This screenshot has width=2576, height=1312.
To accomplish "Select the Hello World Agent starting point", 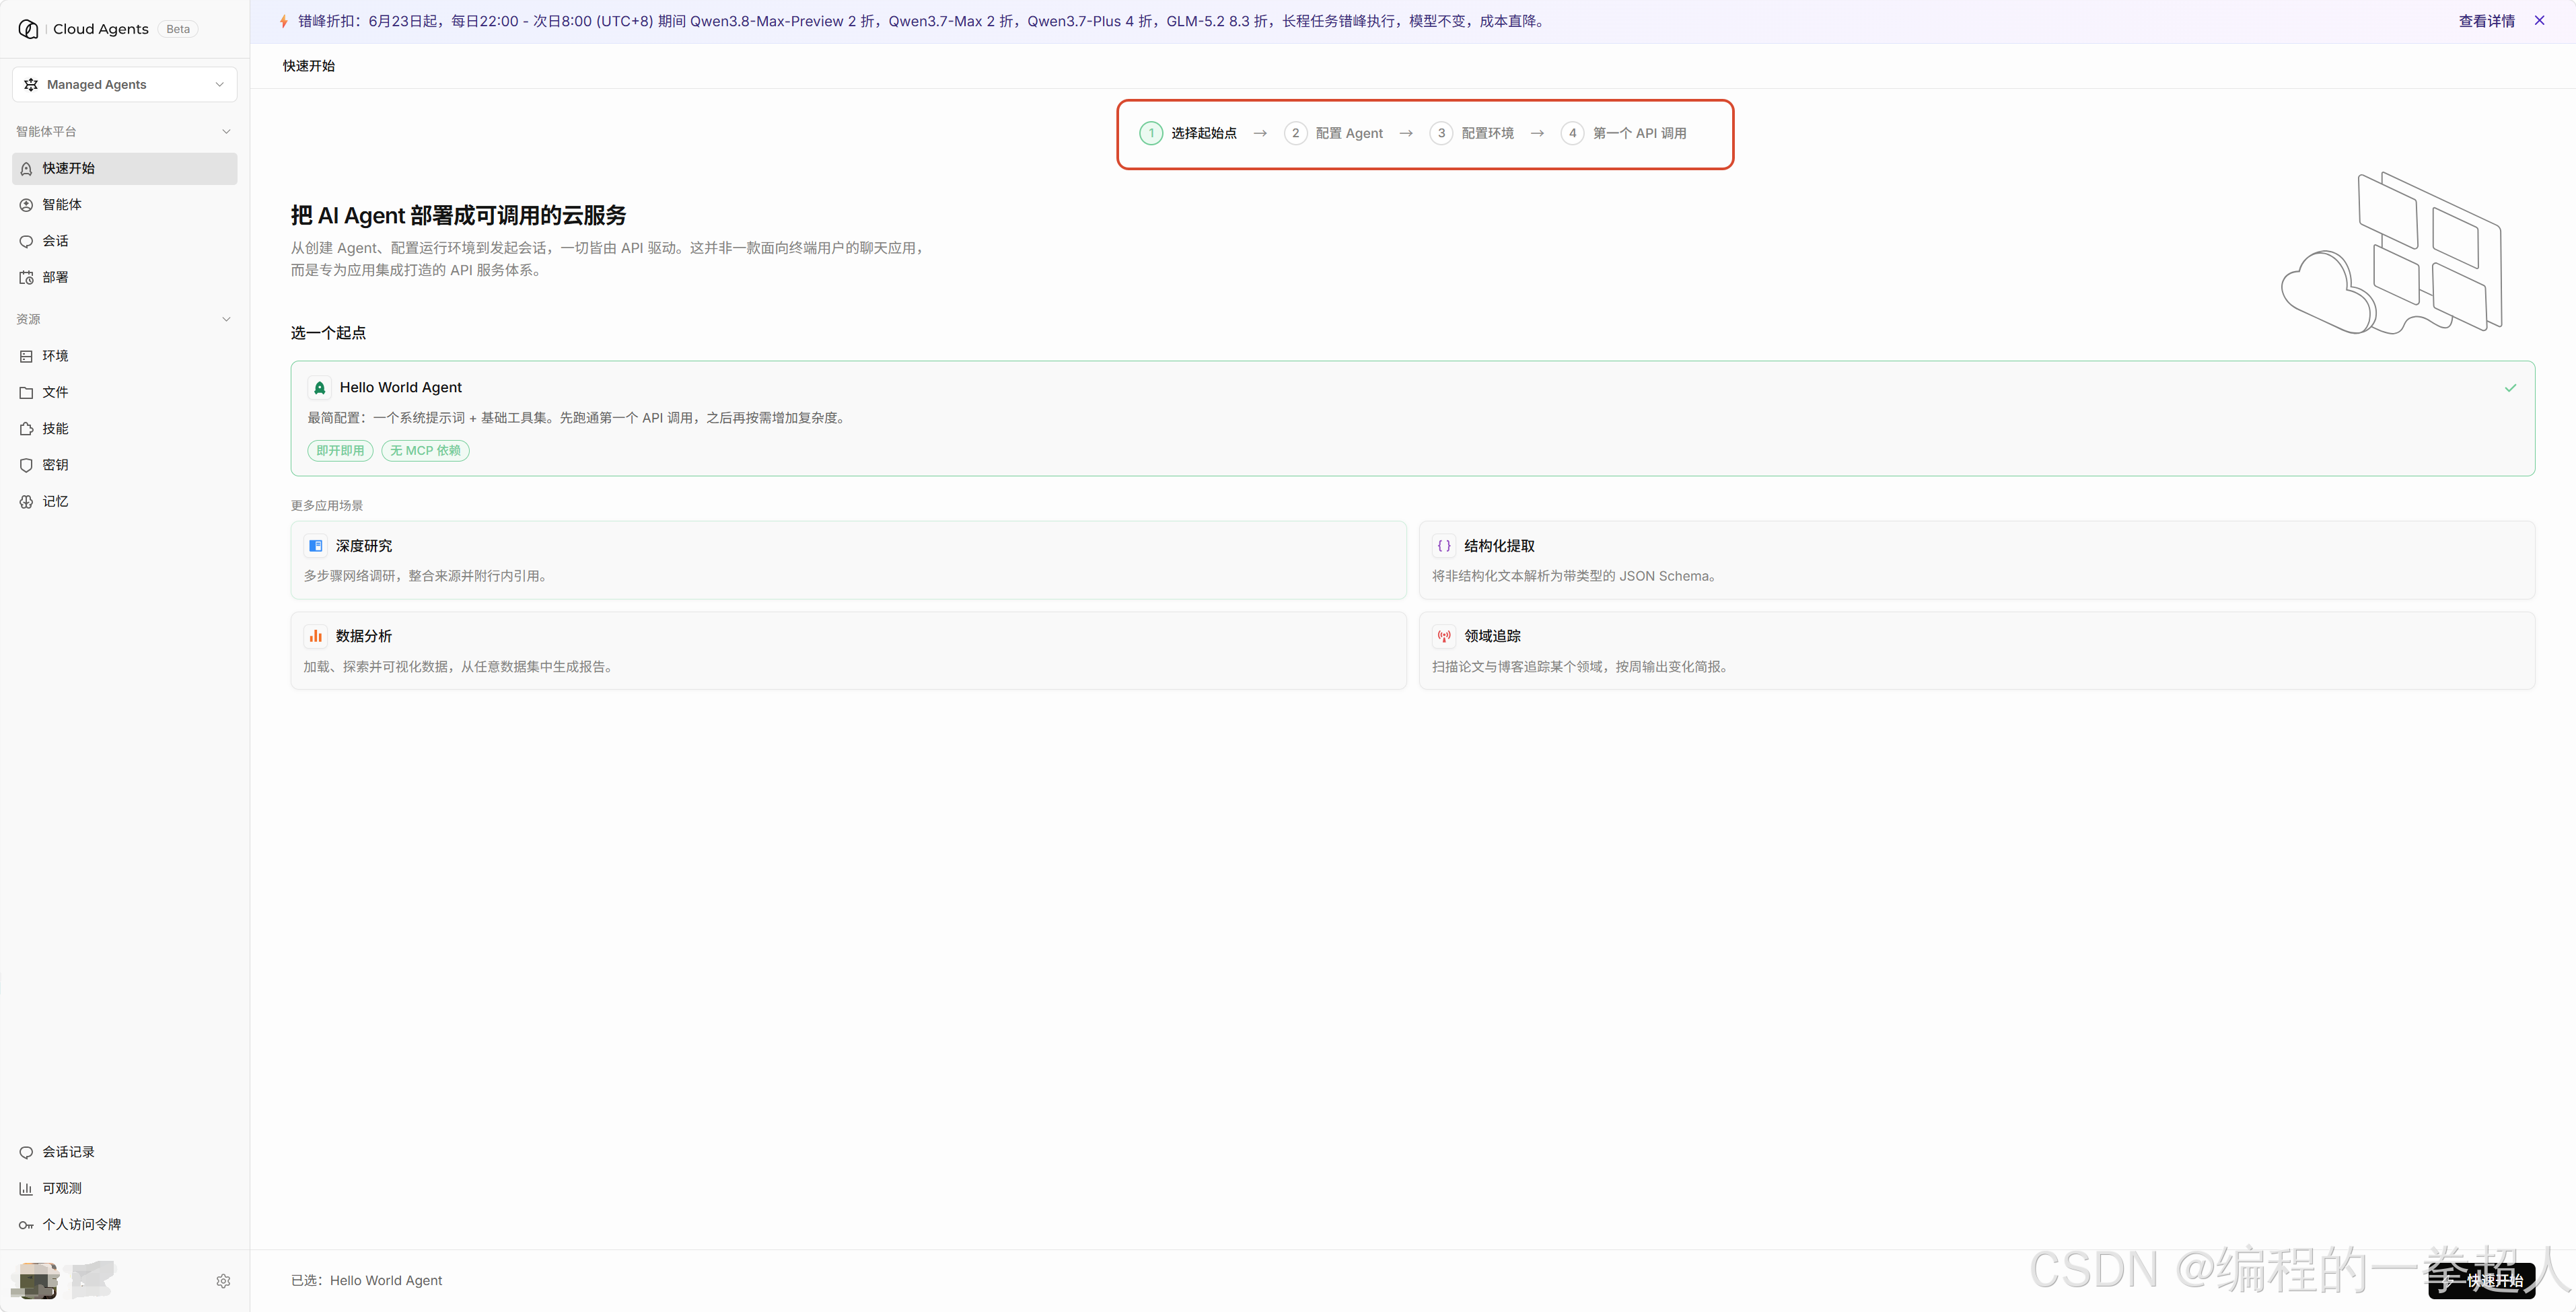I will point(1412,418).
